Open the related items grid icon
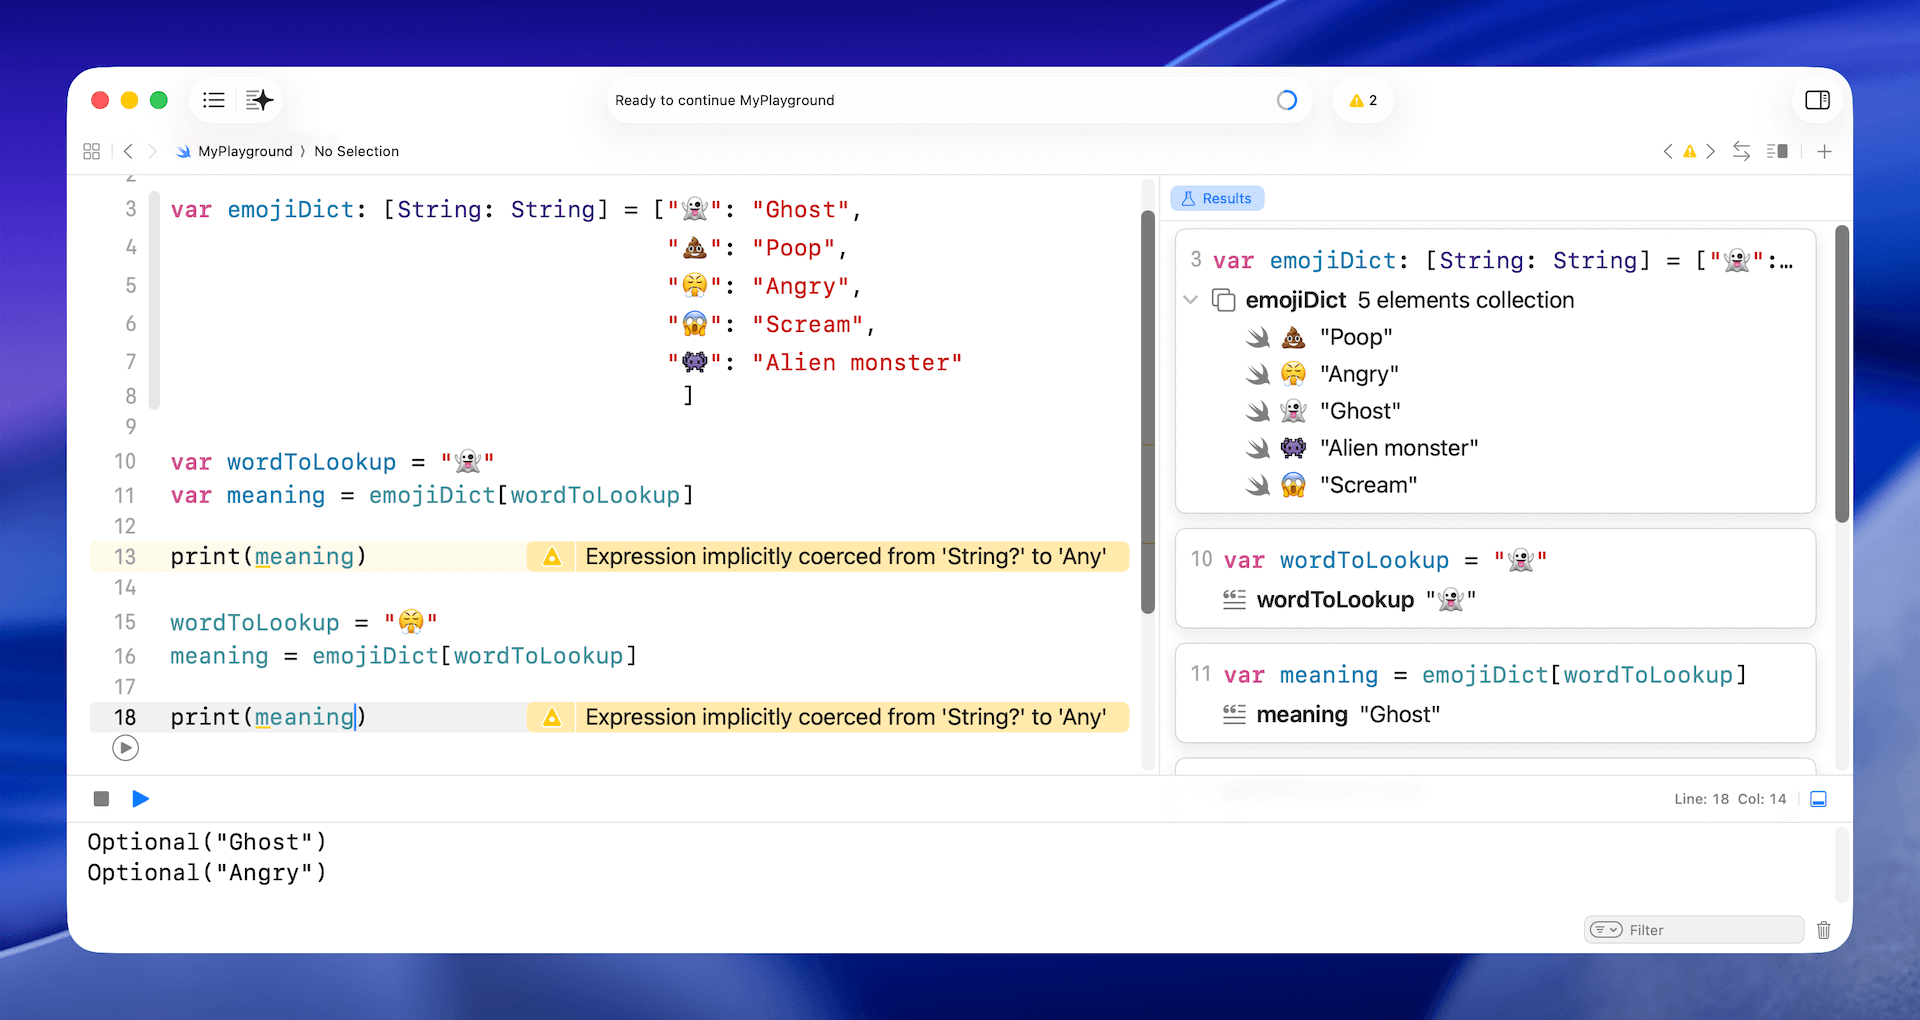Viewport: 1920px width, 1020px height. pos(91,151)
